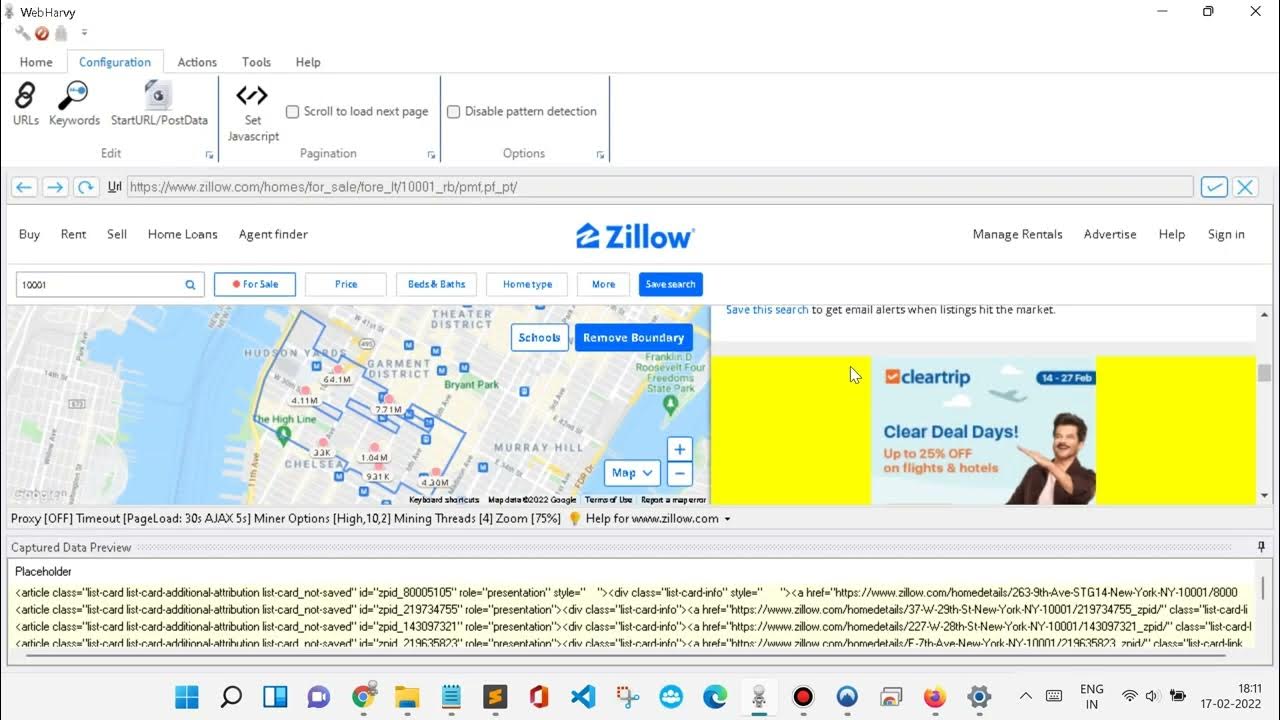Click the cleartrip advertisement banner

984,431
